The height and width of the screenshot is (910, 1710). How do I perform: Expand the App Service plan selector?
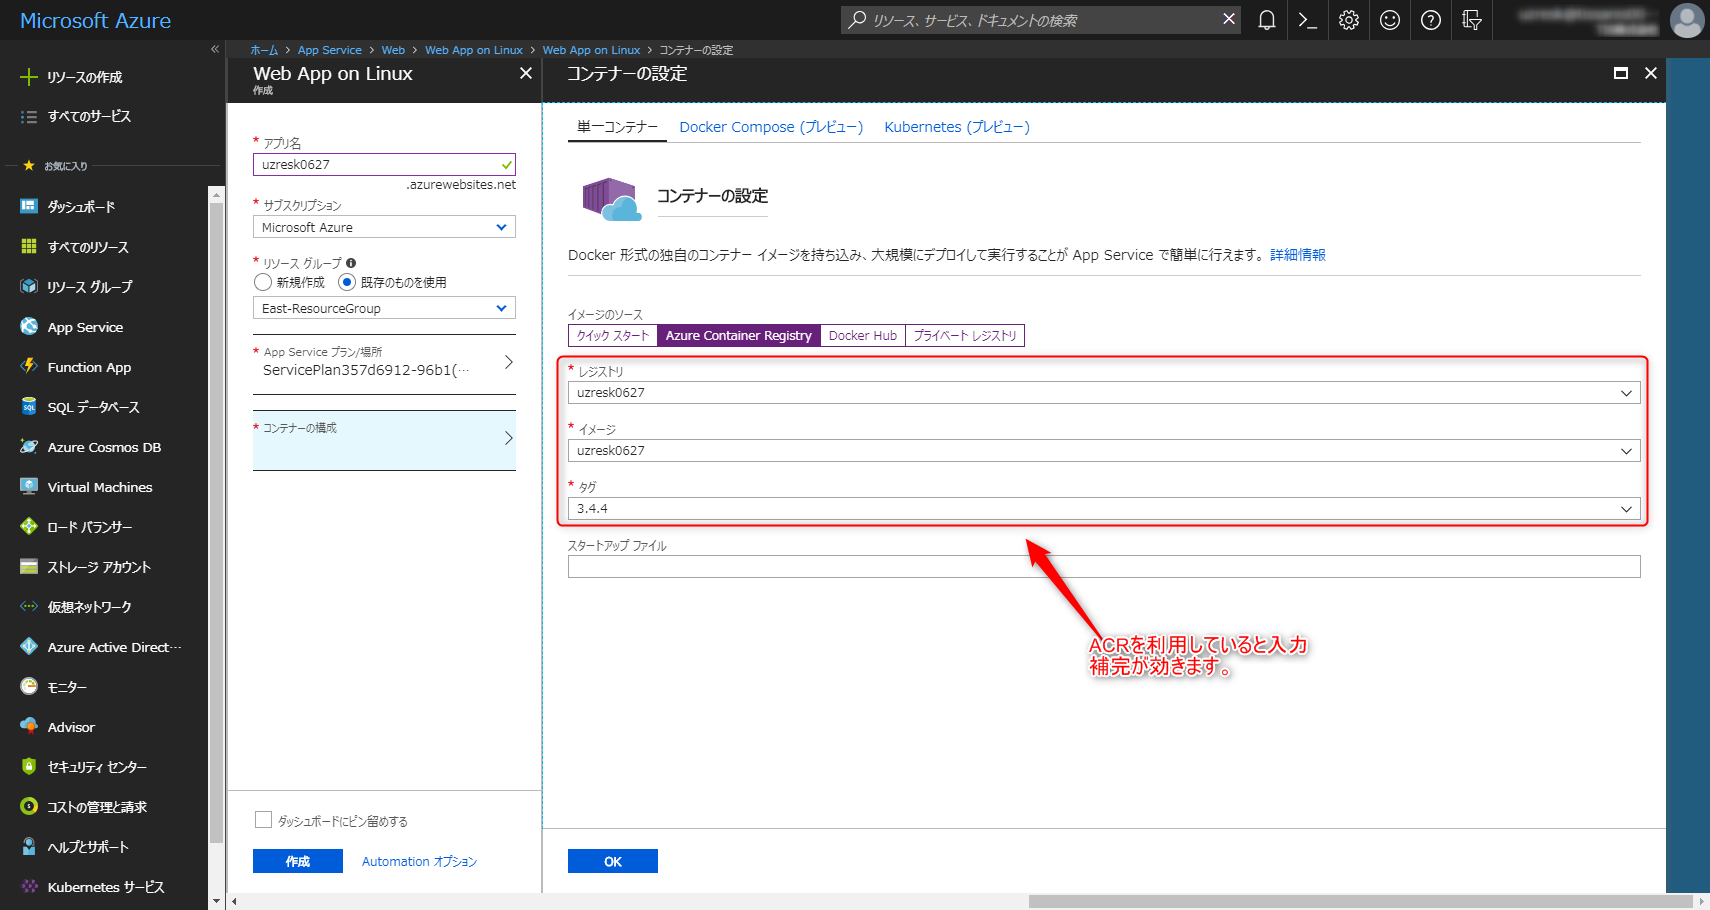[x=384, y=362]
